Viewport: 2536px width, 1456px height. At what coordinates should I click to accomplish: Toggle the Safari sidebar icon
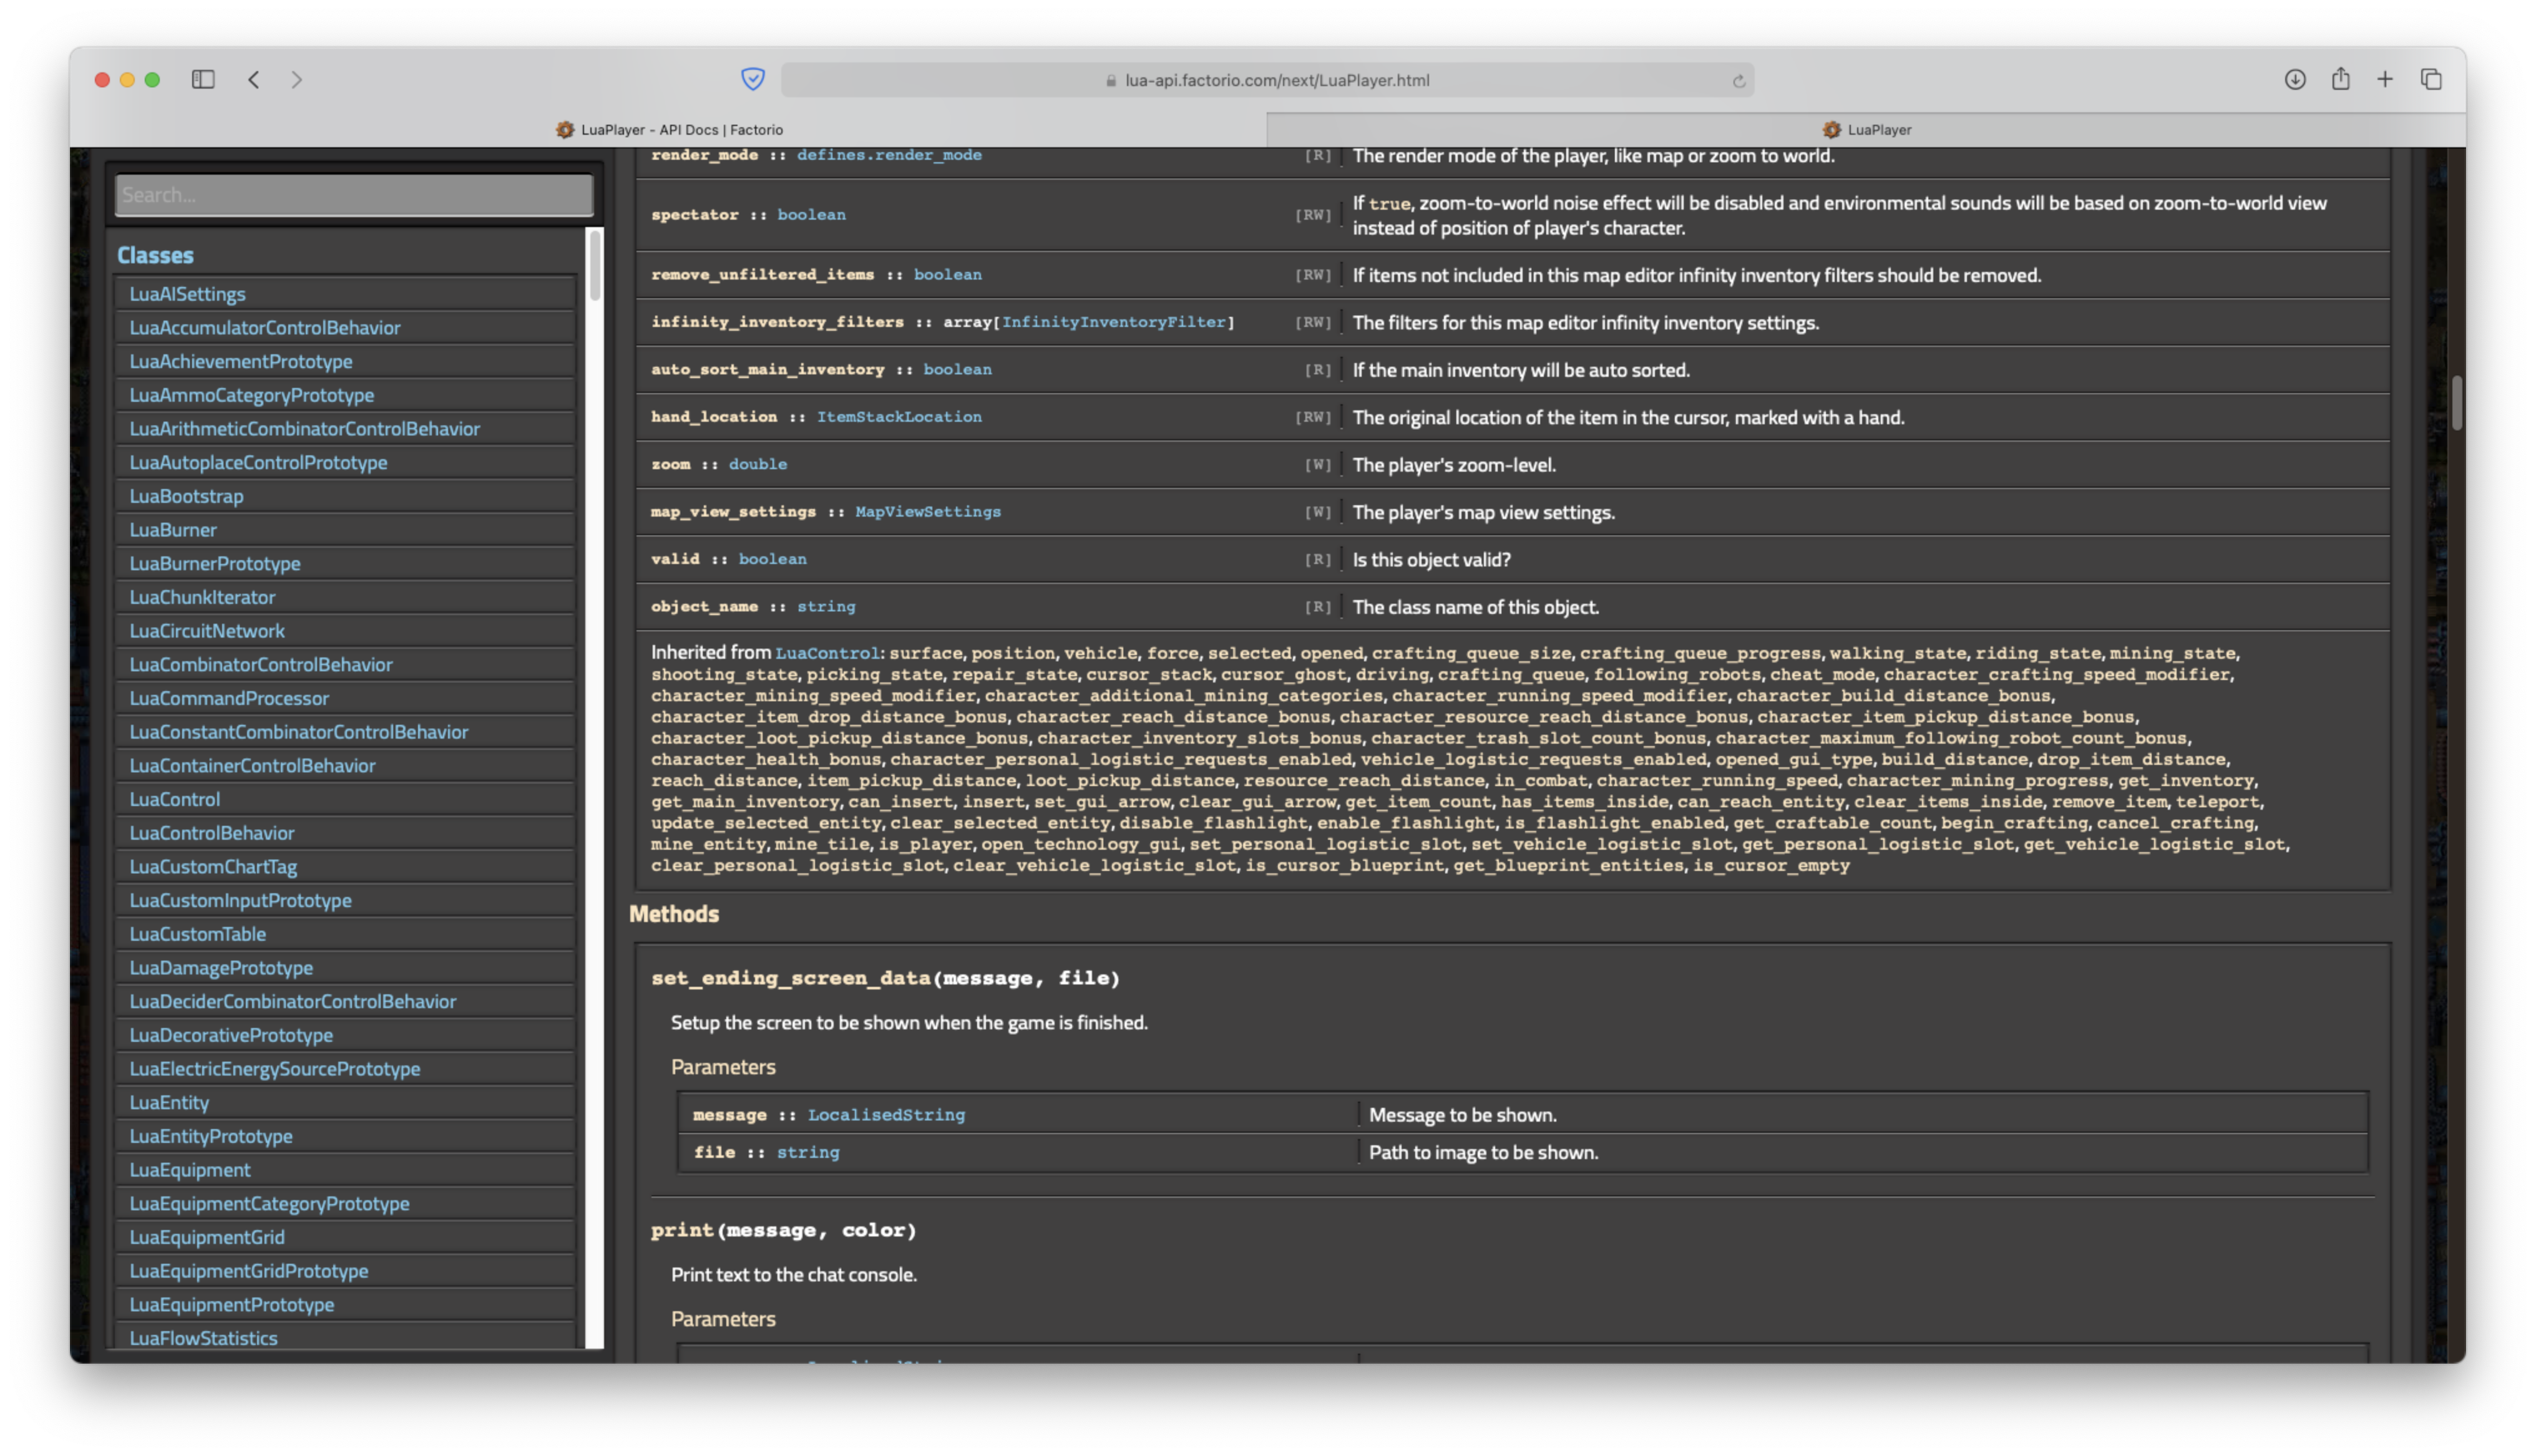(203, 79)
